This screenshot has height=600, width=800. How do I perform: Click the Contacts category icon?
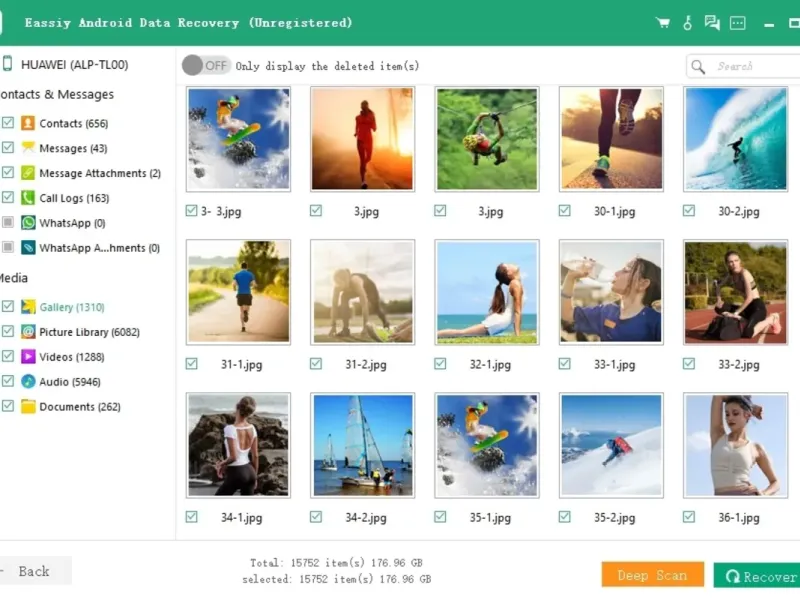28,123
